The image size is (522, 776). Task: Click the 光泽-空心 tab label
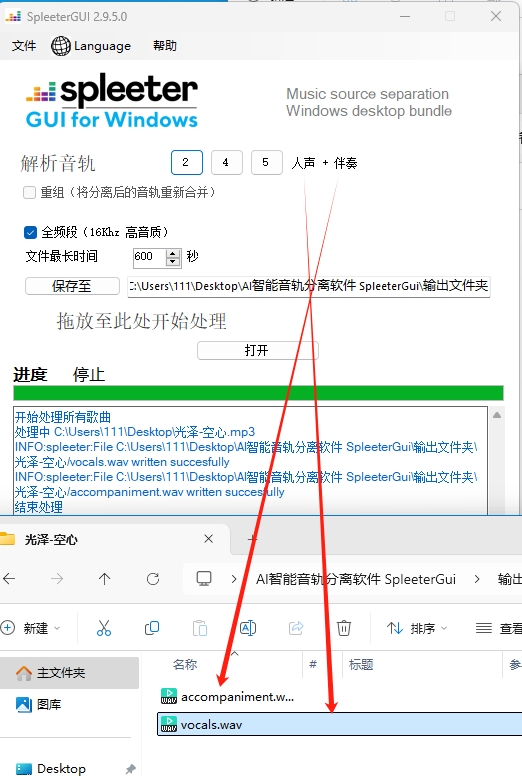[51, 539]
